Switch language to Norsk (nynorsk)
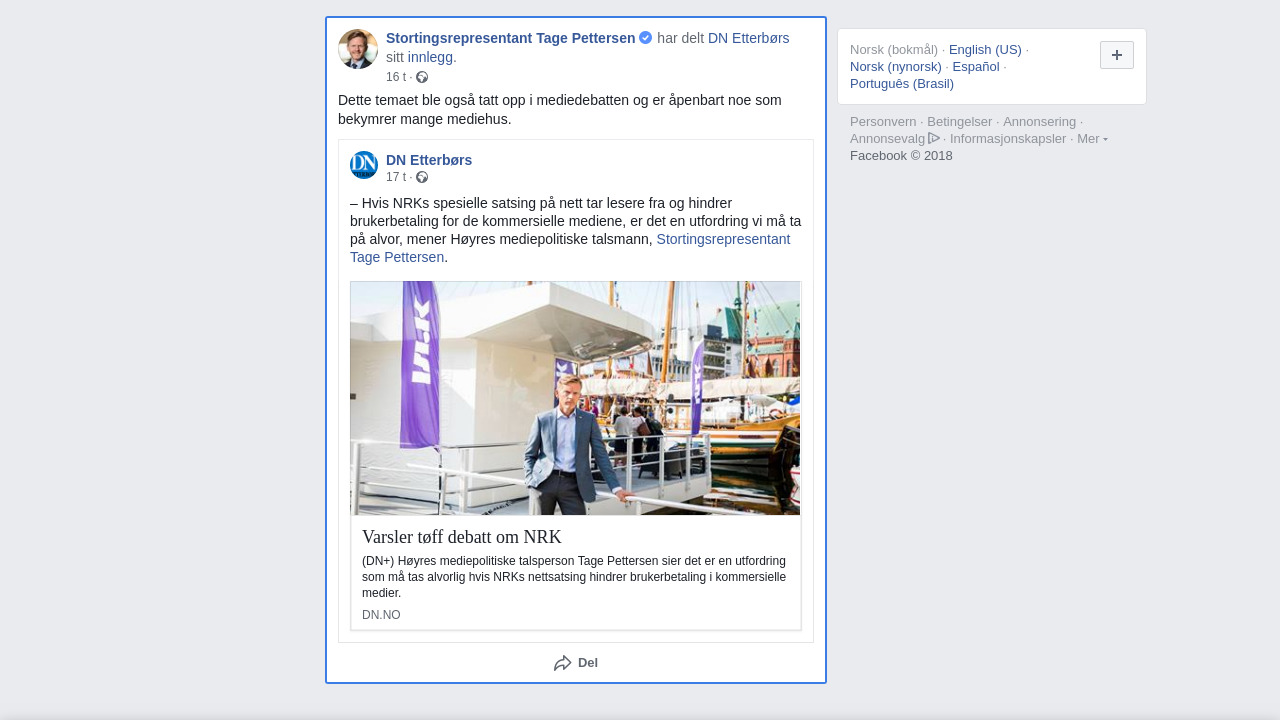Image resolution: width=1280 pixels, height=720 pixels. [x=896, y=67]
